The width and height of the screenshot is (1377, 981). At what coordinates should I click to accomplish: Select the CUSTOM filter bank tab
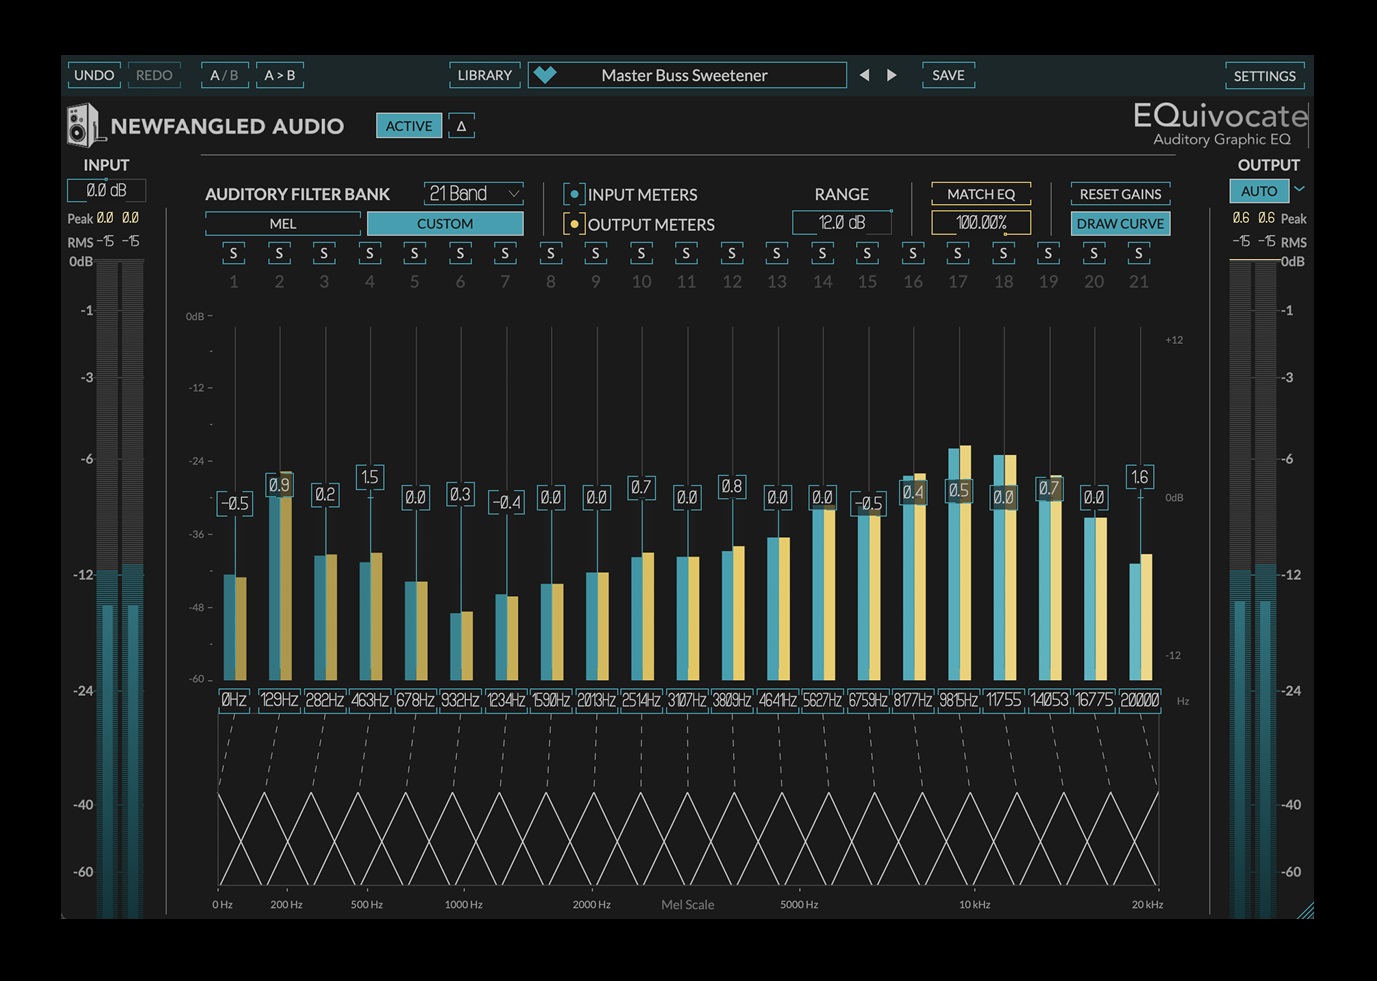[x=445, y=224]
